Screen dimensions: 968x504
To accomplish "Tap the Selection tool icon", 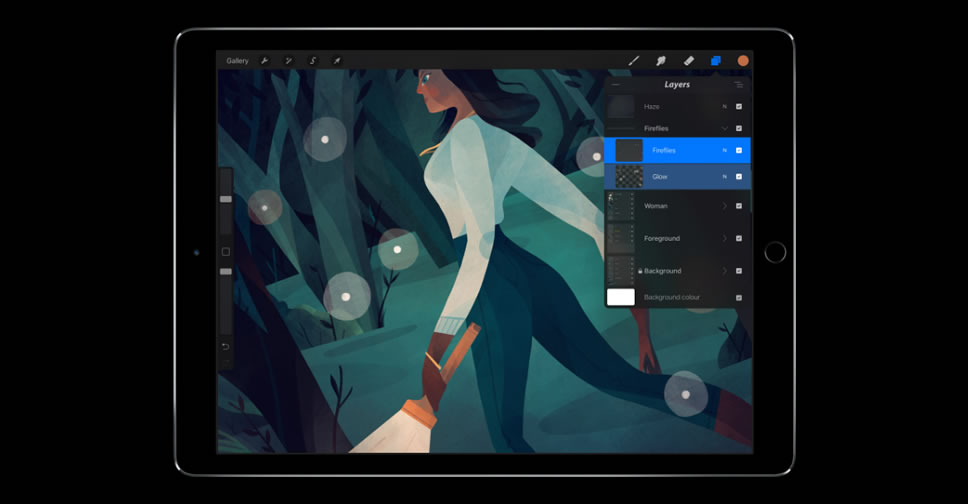I will [x=312, y=61].
